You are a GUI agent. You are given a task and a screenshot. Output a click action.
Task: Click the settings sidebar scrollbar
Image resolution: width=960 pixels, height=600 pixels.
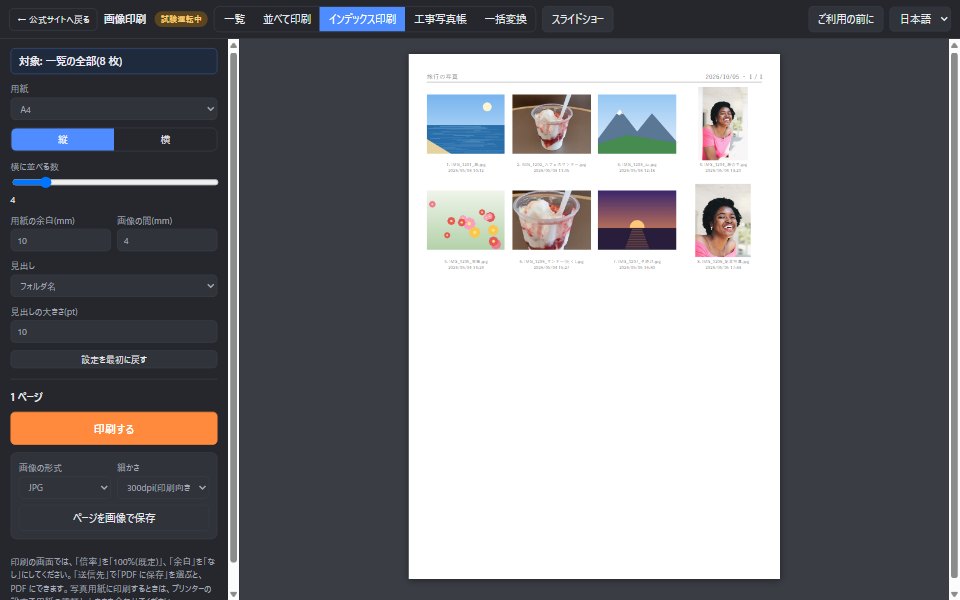tap(233, 307)
